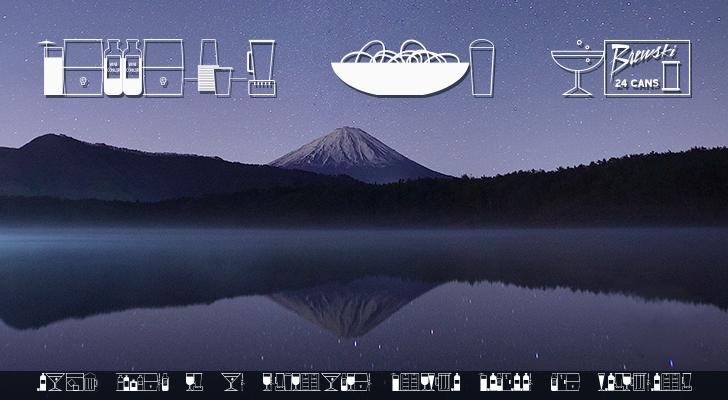Click the beer mug in the bottom strip's first group
The height and width of the screenshot is (400, 728).
[92, 383]
